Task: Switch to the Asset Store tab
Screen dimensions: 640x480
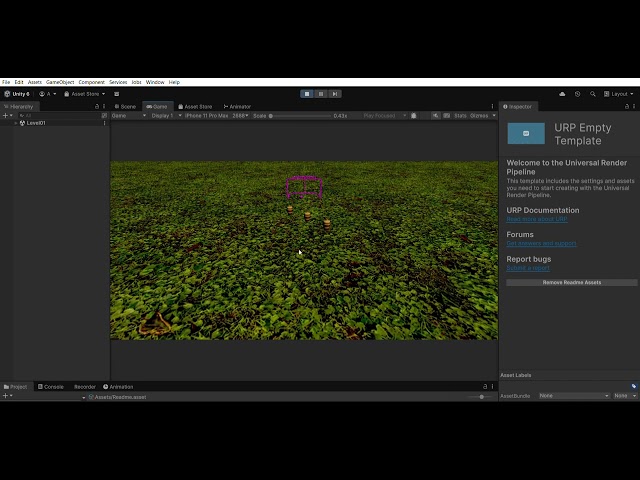Action: tap(195, 107)
